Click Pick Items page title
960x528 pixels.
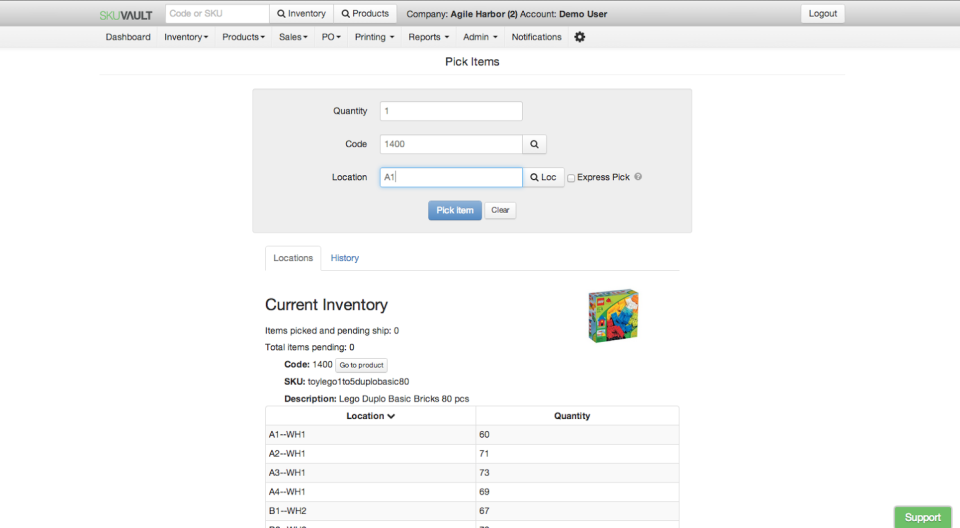472,62
